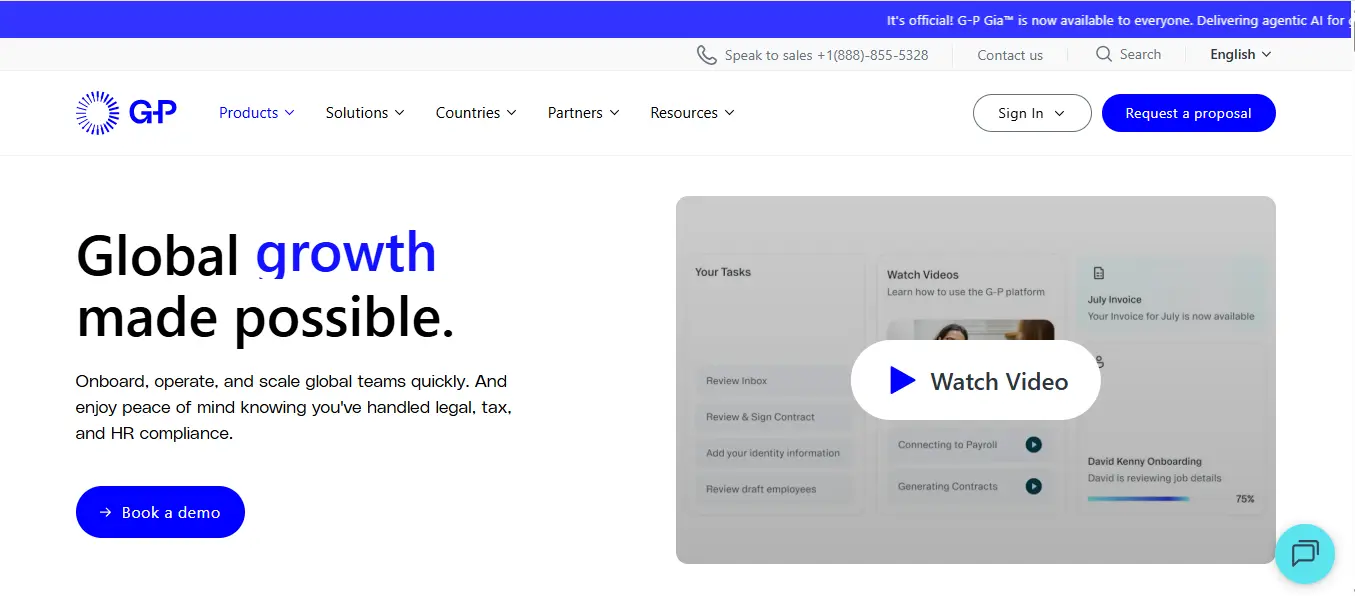This screenshot has height=596, width=1355.
Task: Click the Review draft employees row
Action: [x=774, y=489]
